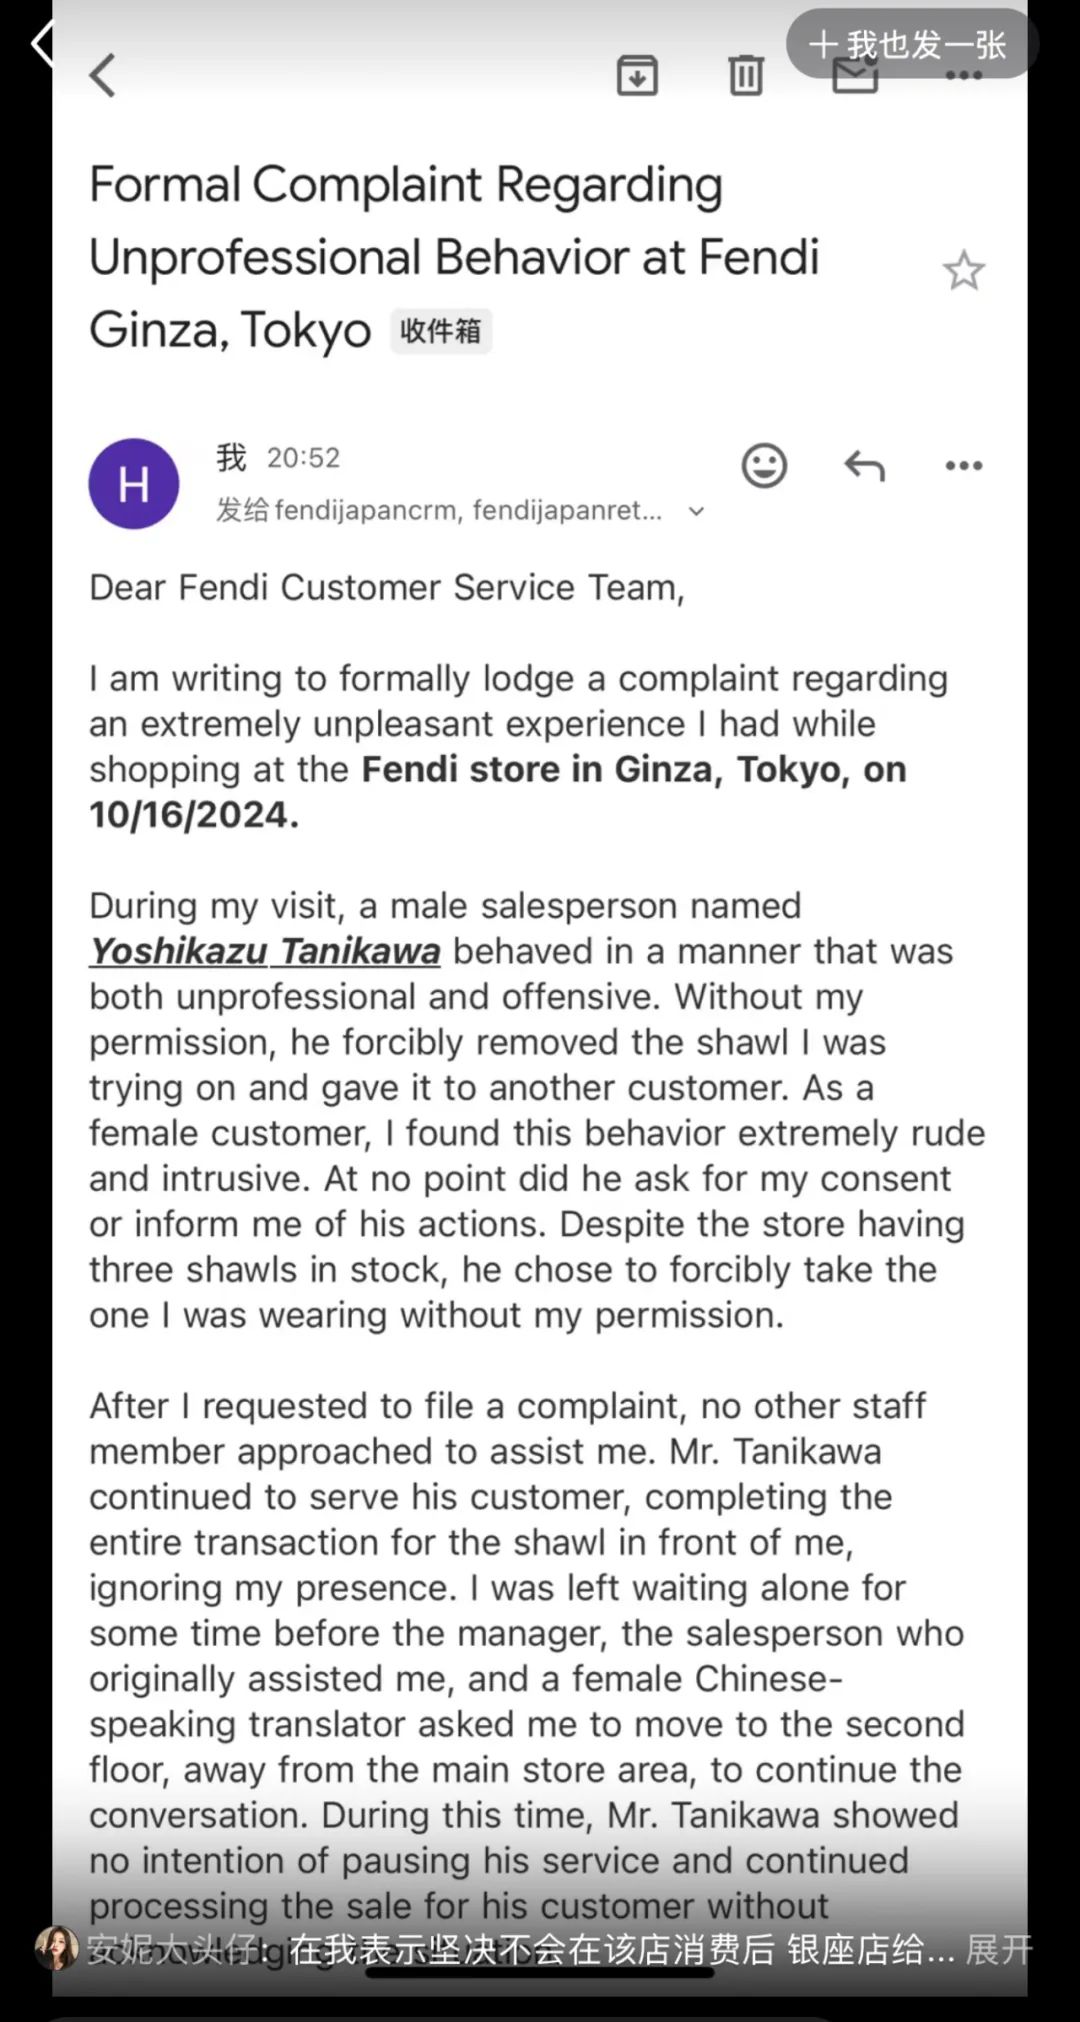Screen dimensions: 1080x2022
Task: Open the message's three-dot options menu
Action: 963,466
